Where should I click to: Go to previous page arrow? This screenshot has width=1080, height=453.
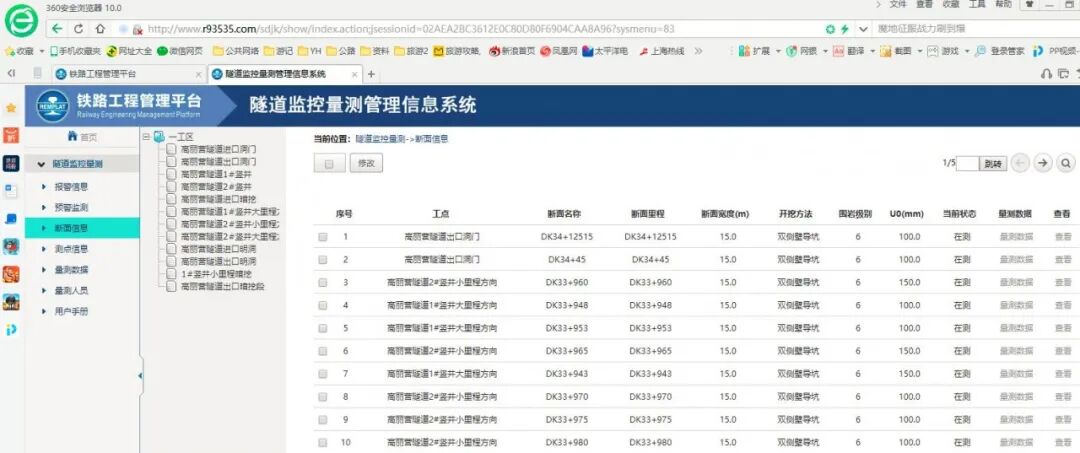(x=1020, y=163)
